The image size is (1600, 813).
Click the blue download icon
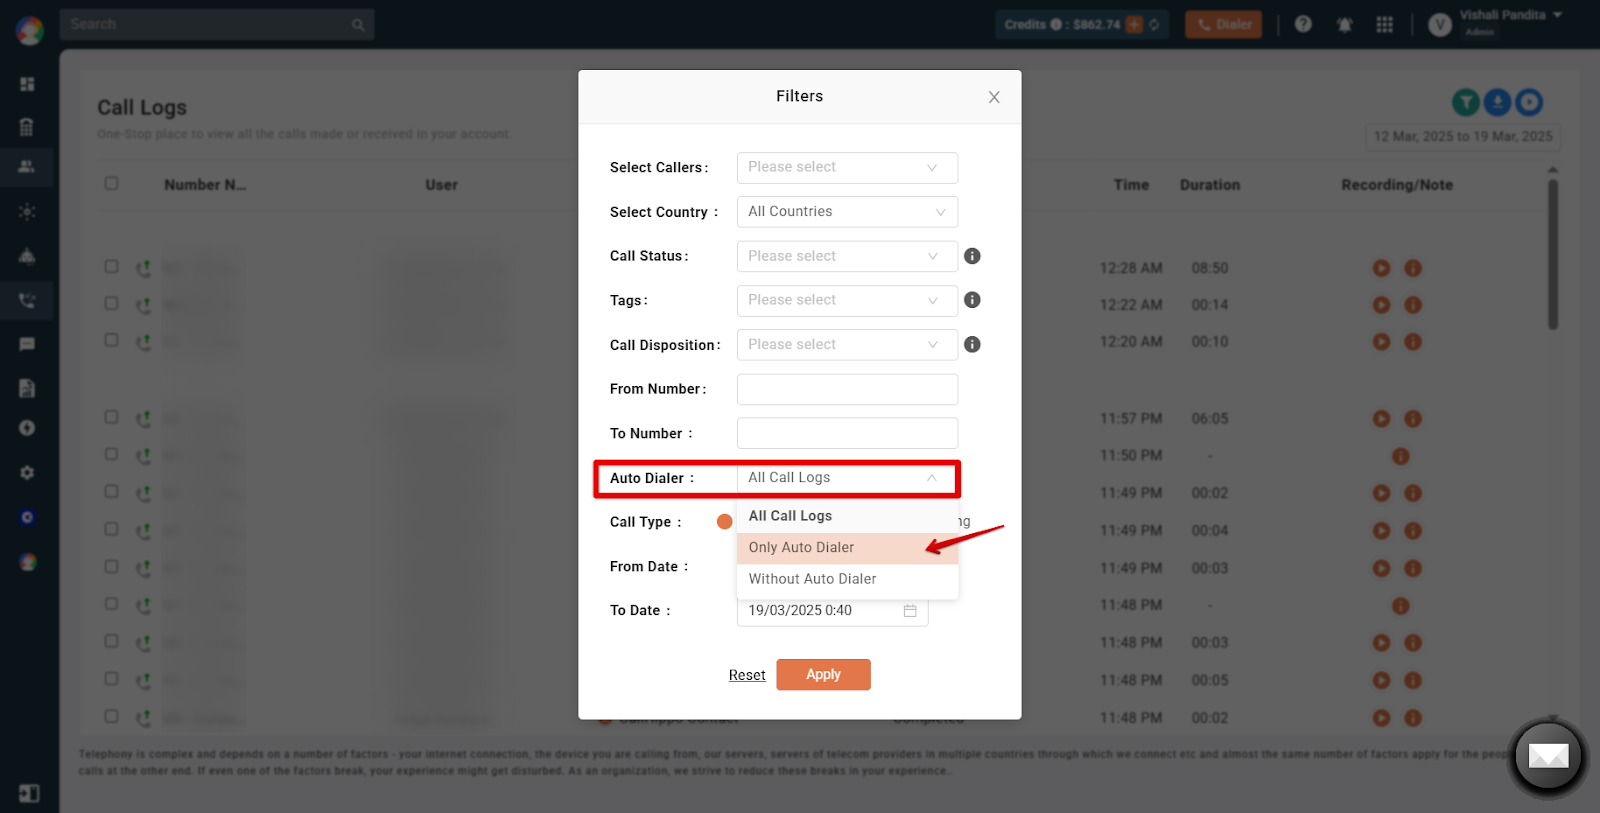1497,102
